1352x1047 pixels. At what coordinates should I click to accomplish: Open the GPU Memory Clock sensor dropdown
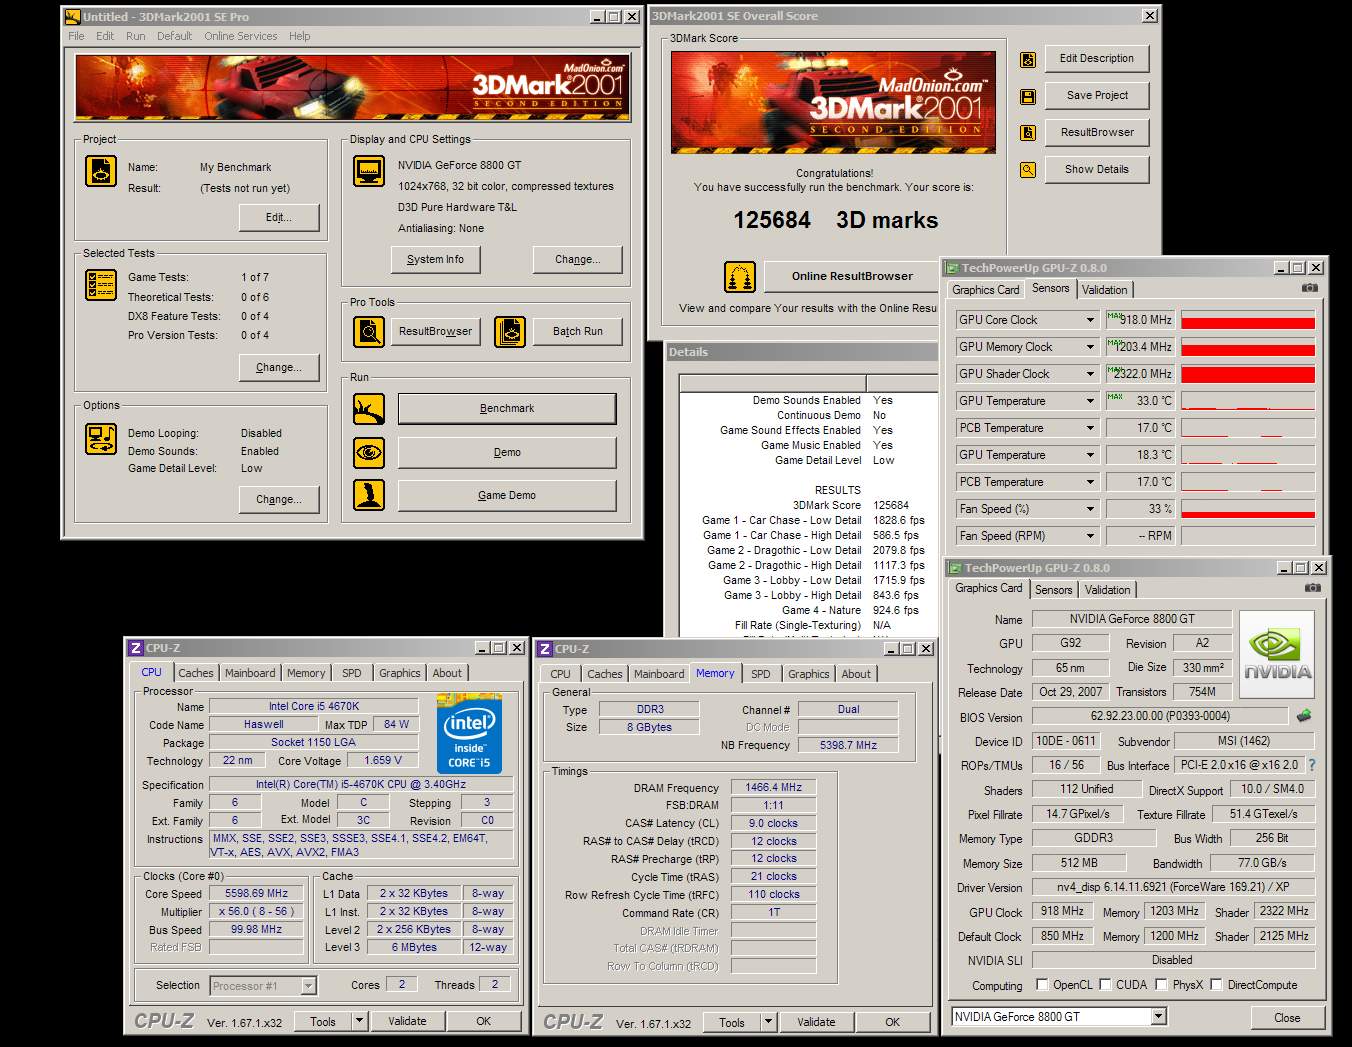pyautogui.click(x=1090, y=347)
